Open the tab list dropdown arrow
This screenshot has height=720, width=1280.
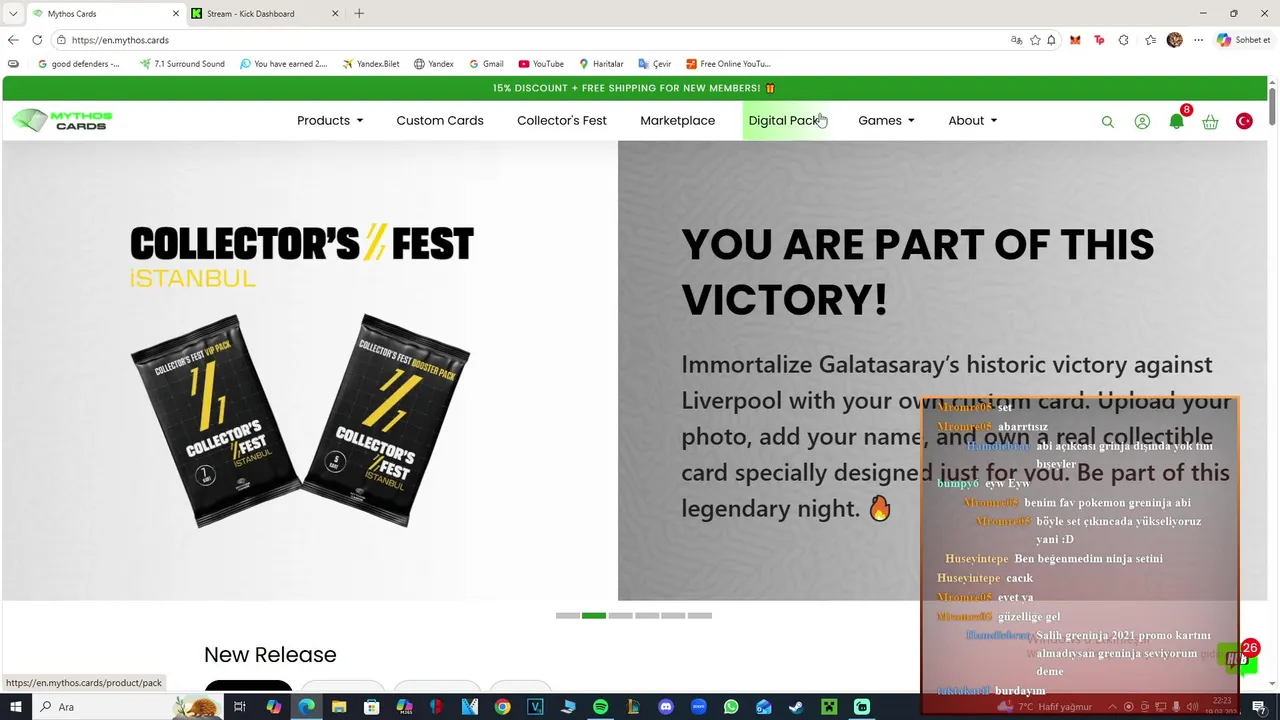point(12,14)
